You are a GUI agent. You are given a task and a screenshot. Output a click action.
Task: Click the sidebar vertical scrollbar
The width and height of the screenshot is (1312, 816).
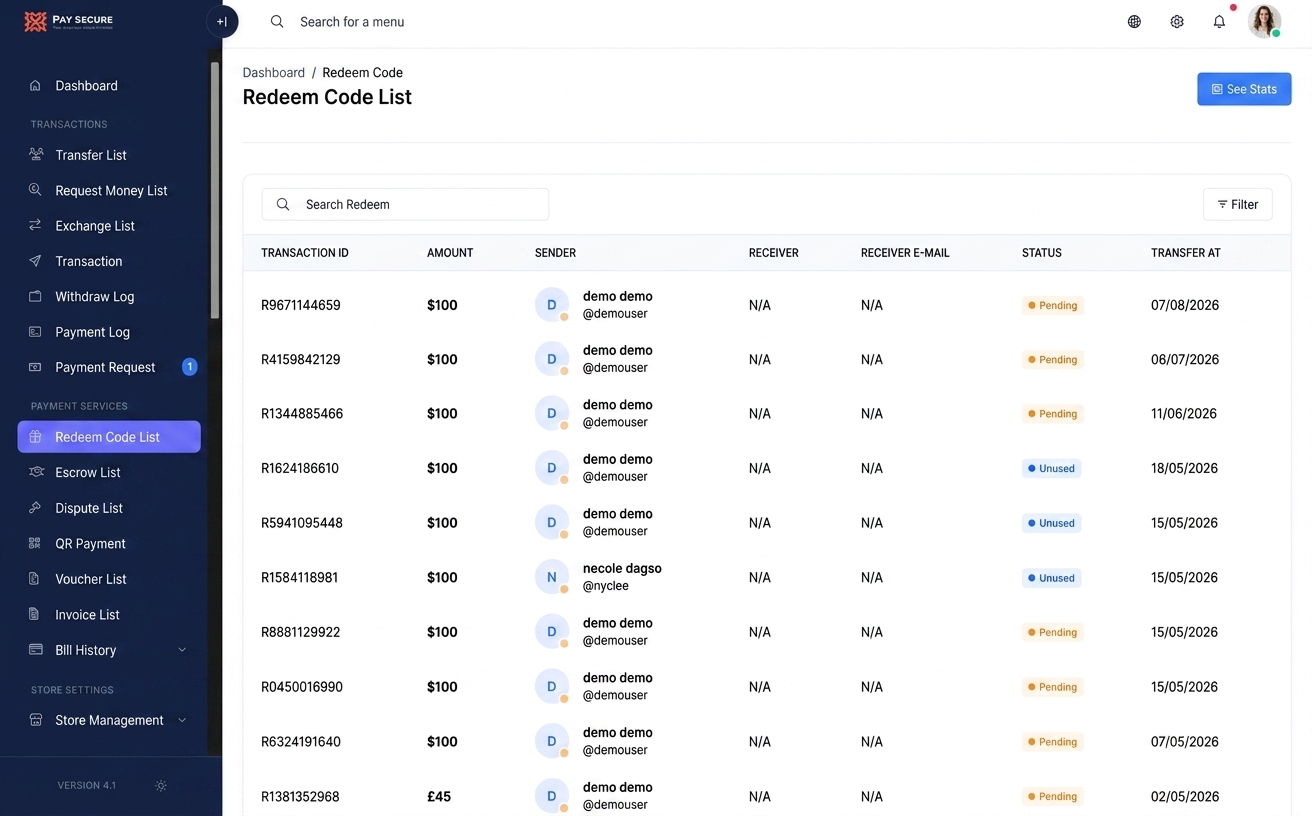pos(215,190)
